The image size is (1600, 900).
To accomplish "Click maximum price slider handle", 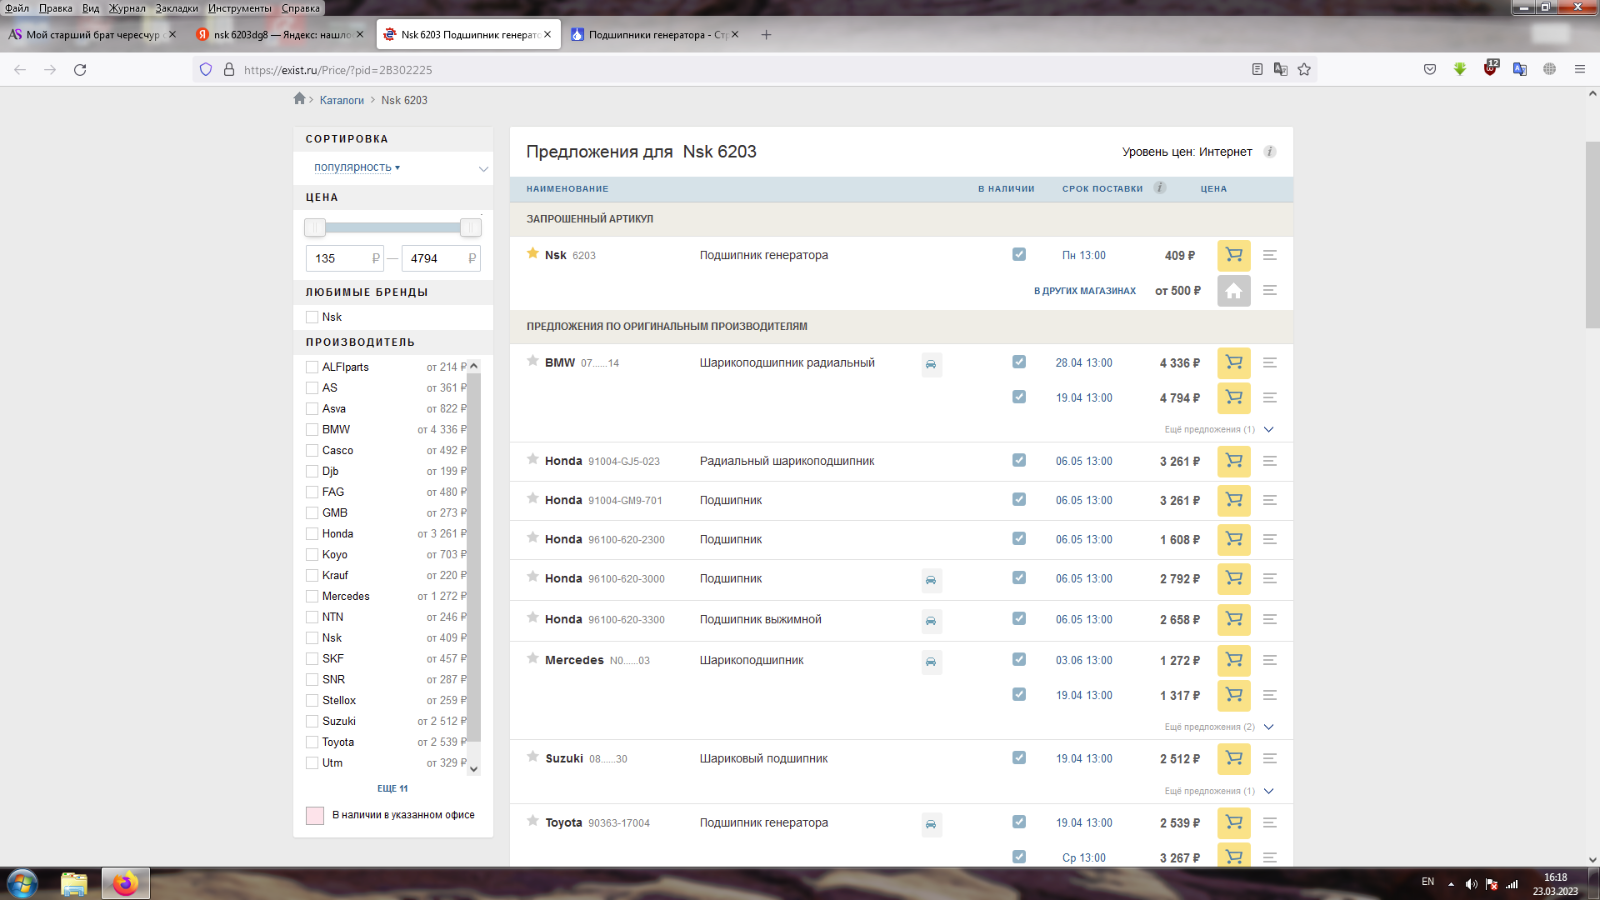I will click(471, 228).
